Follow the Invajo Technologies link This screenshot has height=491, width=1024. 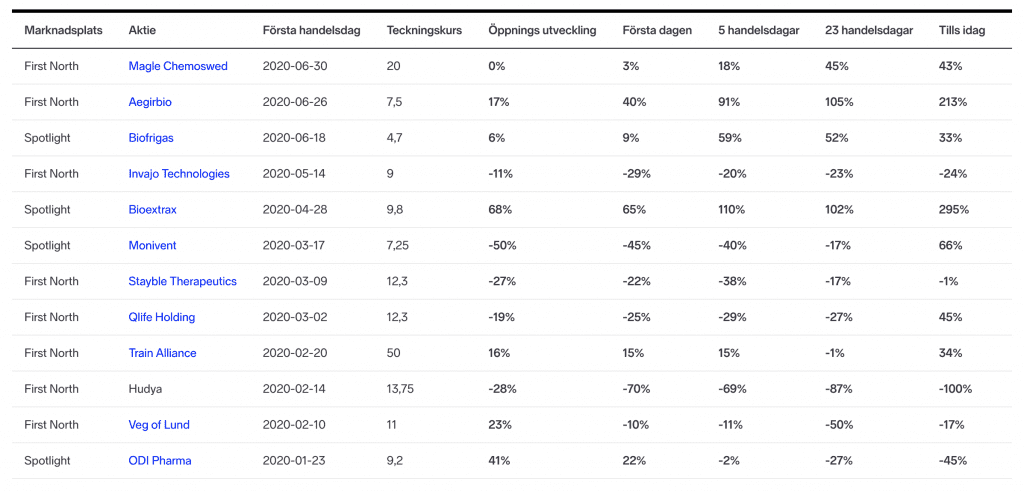(x=179, y=174)
